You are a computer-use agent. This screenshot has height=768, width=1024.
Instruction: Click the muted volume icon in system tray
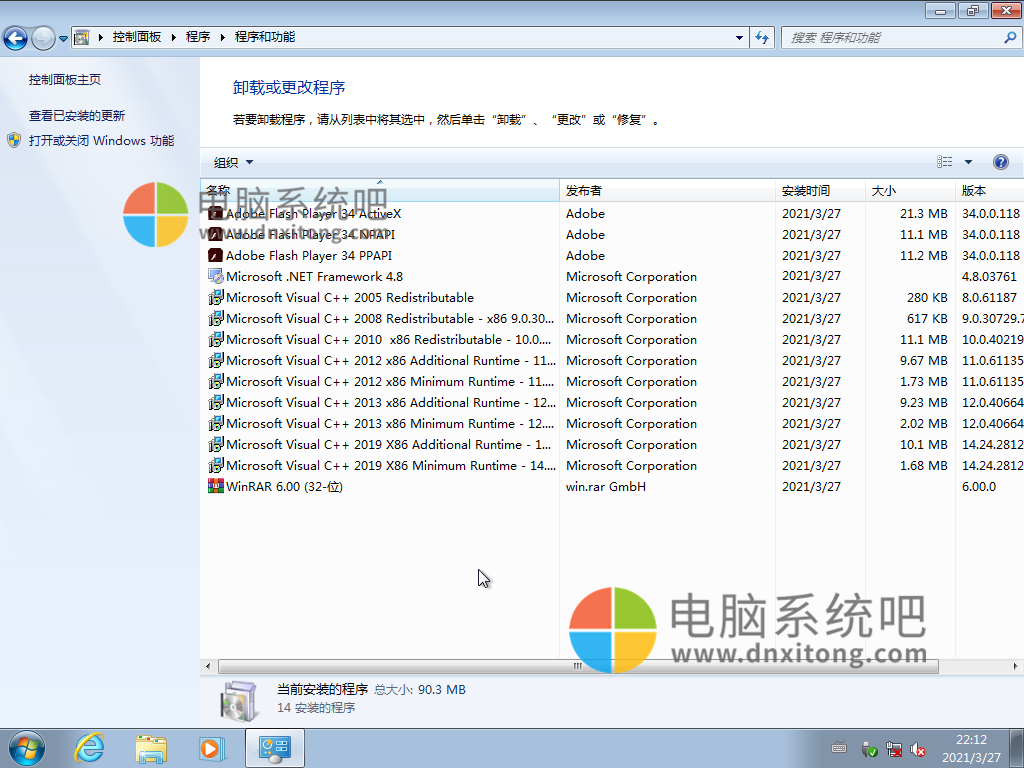point(920,749)
